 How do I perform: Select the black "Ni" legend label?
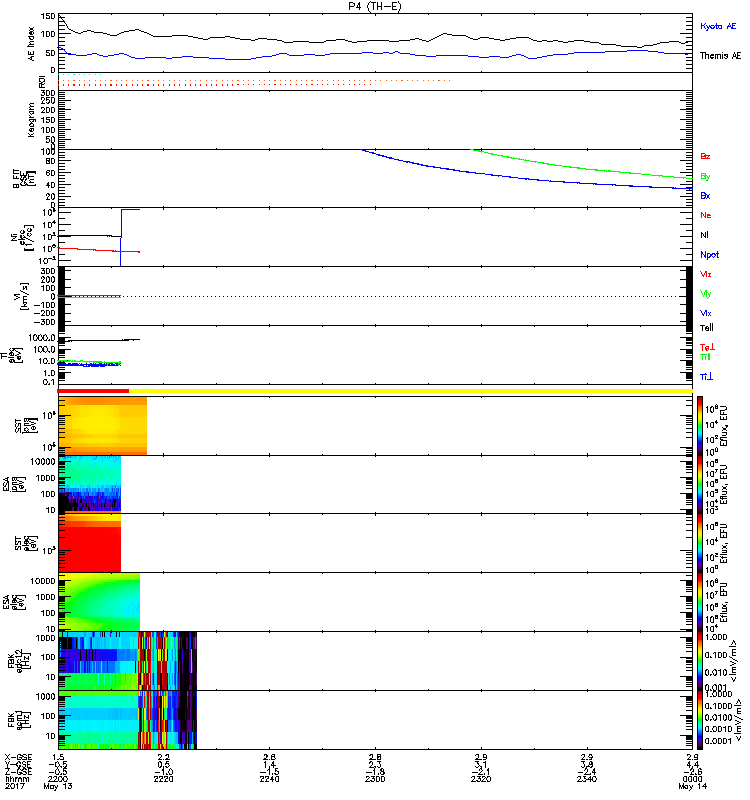pos(704,235)
